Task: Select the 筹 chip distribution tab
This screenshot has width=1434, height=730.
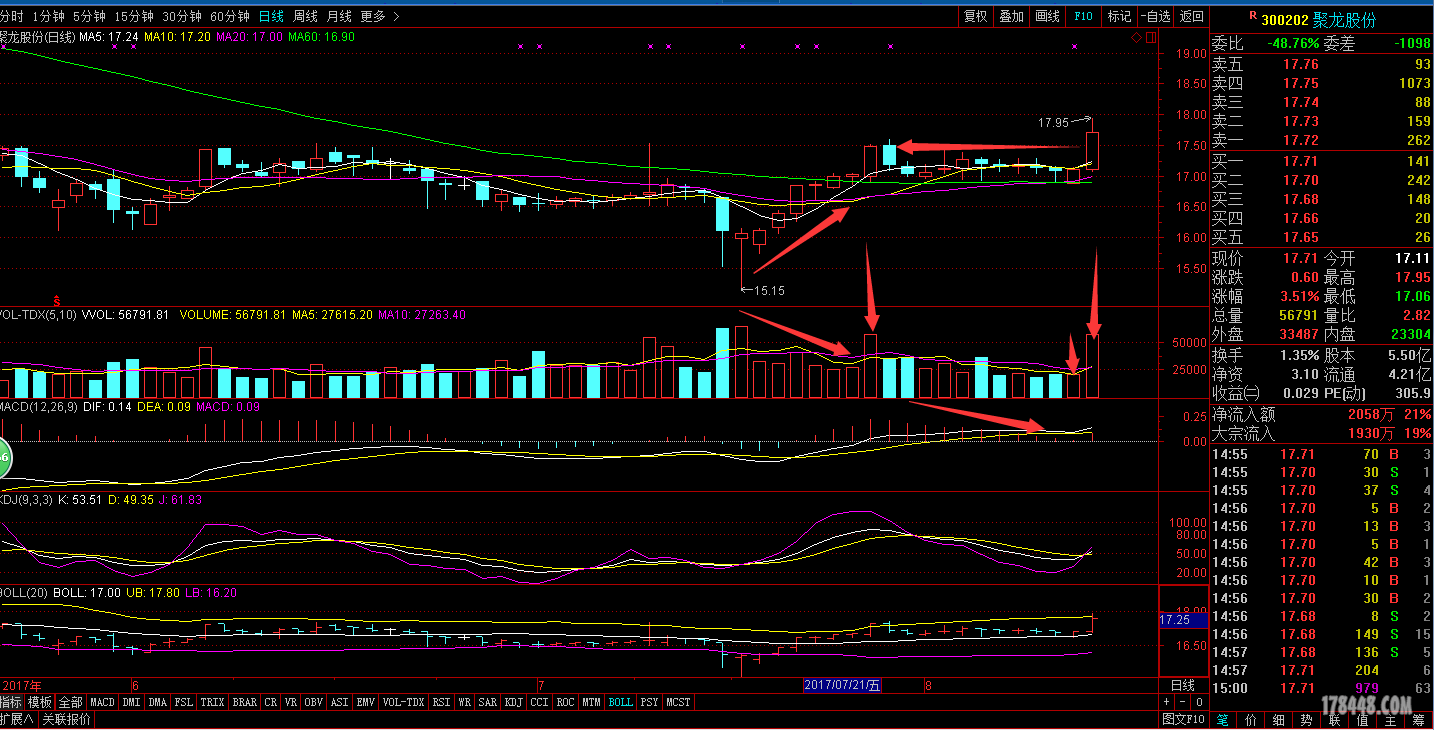Action: [1418, 720]
